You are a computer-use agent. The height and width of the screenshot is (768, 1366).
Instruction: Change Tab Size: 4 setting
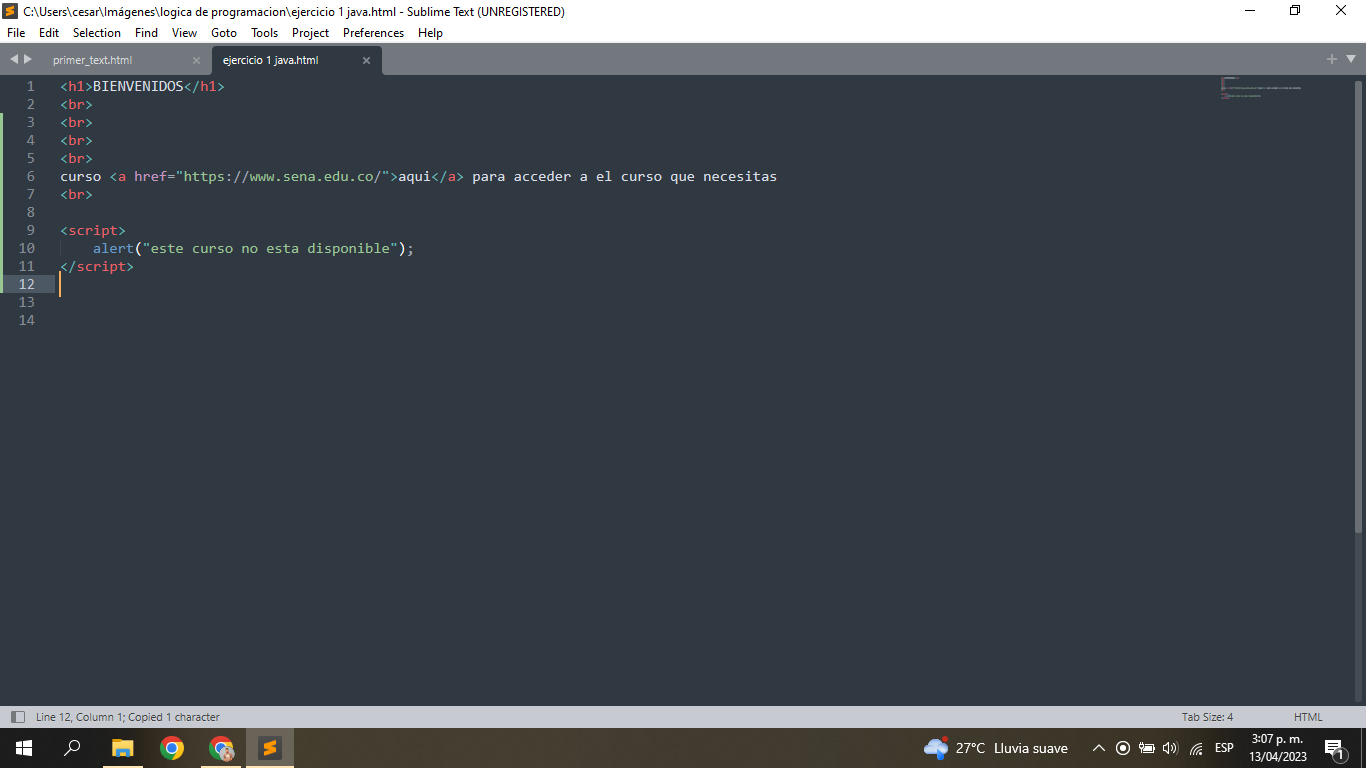coord(1207,717)
